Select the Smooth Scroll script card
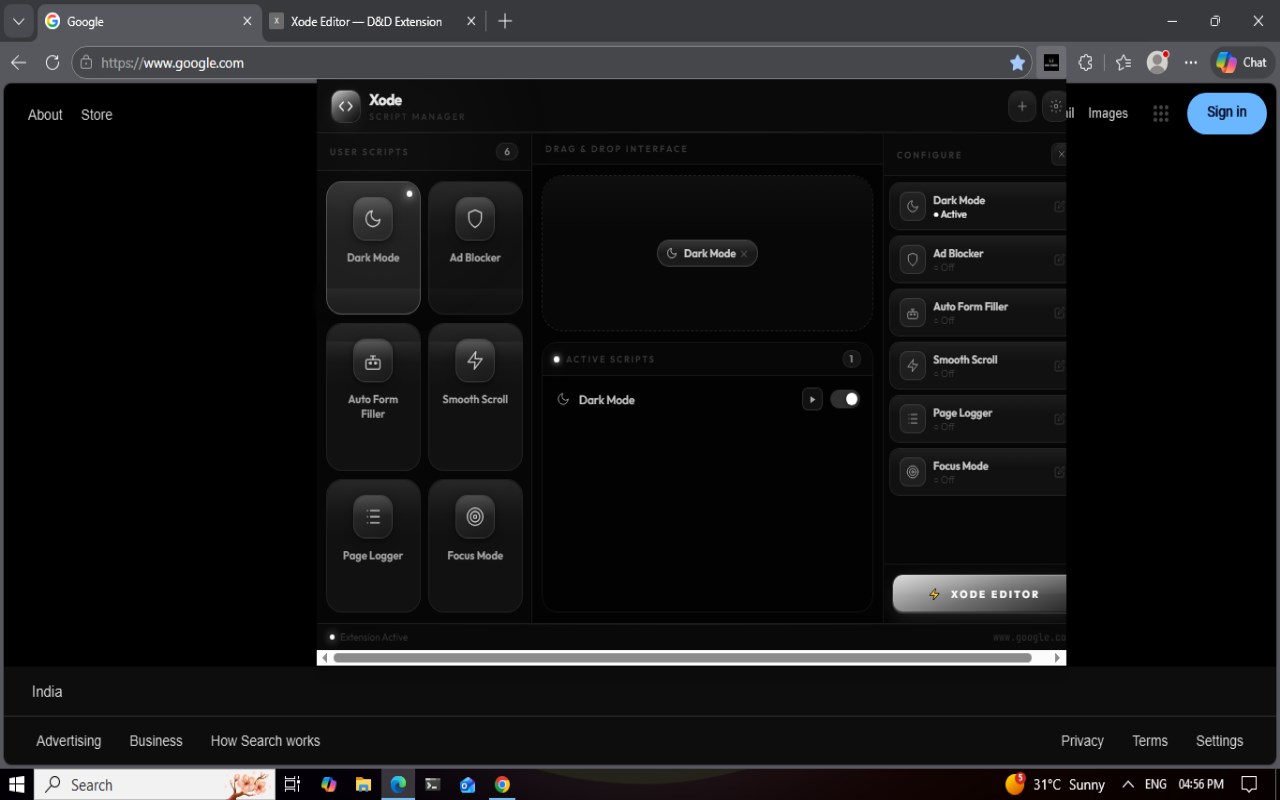The height and width of the screenshot is (800, 1280). pyautogui.click(x=475, y=396)
